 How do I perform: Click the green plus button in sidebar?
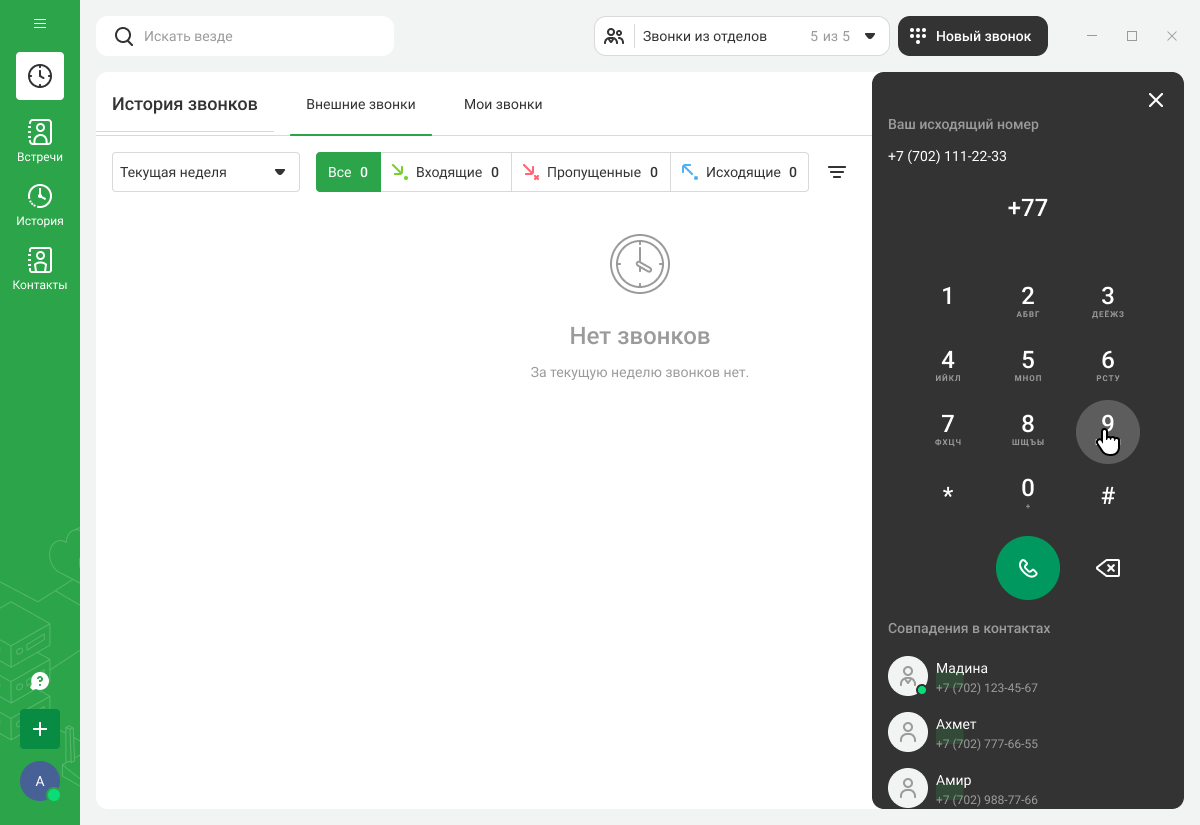pos(40,729)
